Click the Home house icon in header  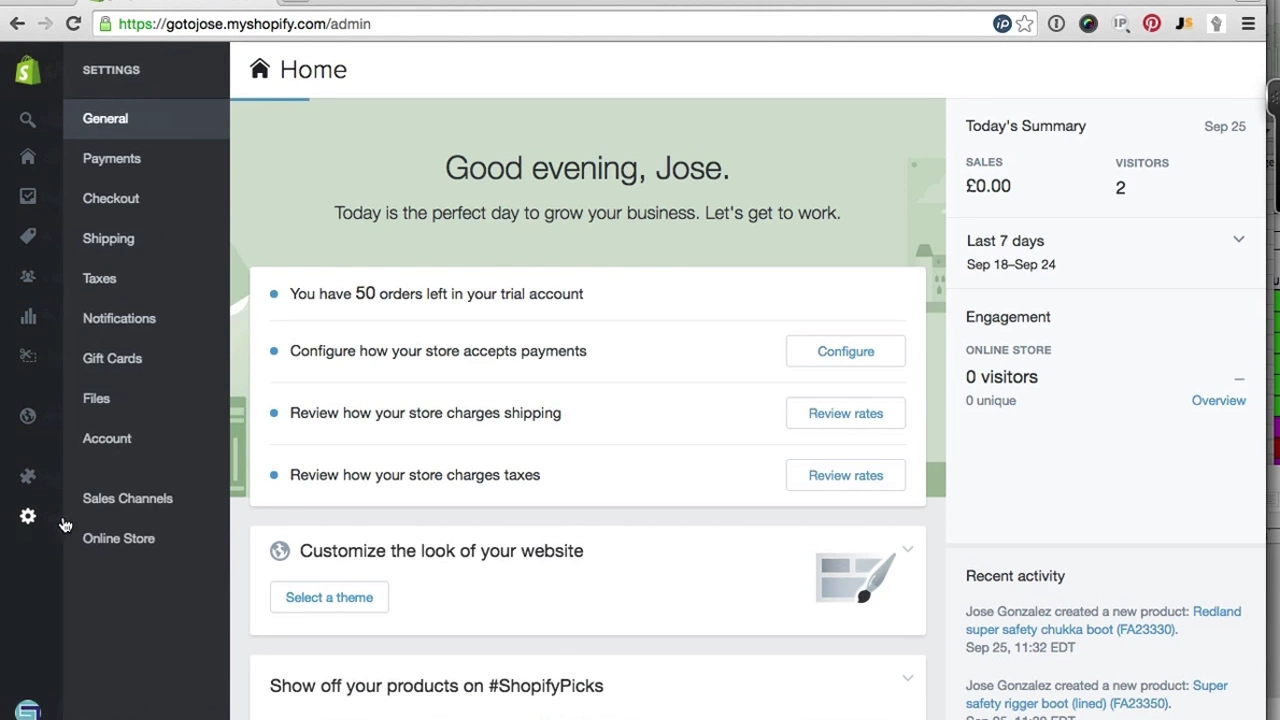tap(260, 68)
